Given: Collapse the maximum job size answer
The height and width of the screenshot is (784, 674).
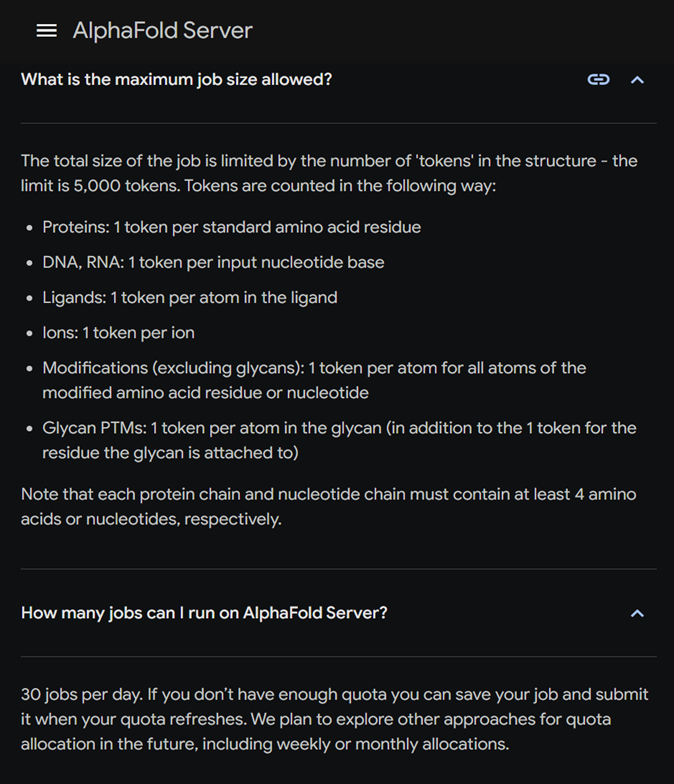Looking at the screenshot, I should click(637, 79).
